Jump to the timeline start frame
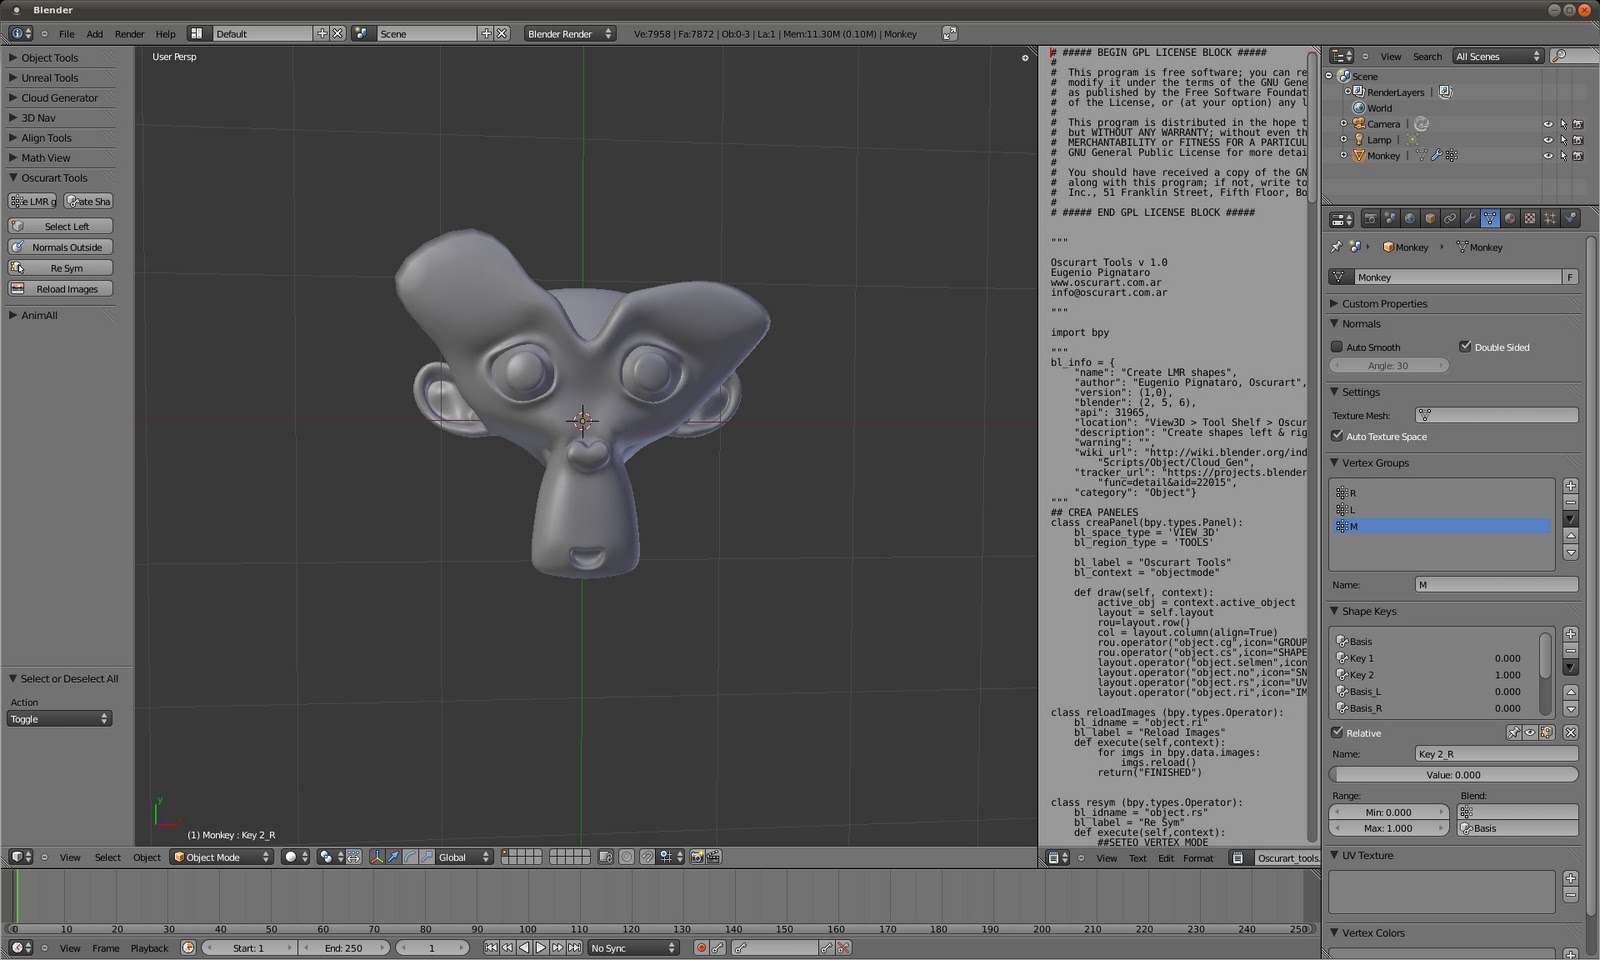 pyautogui.click(x=491, y=948)
